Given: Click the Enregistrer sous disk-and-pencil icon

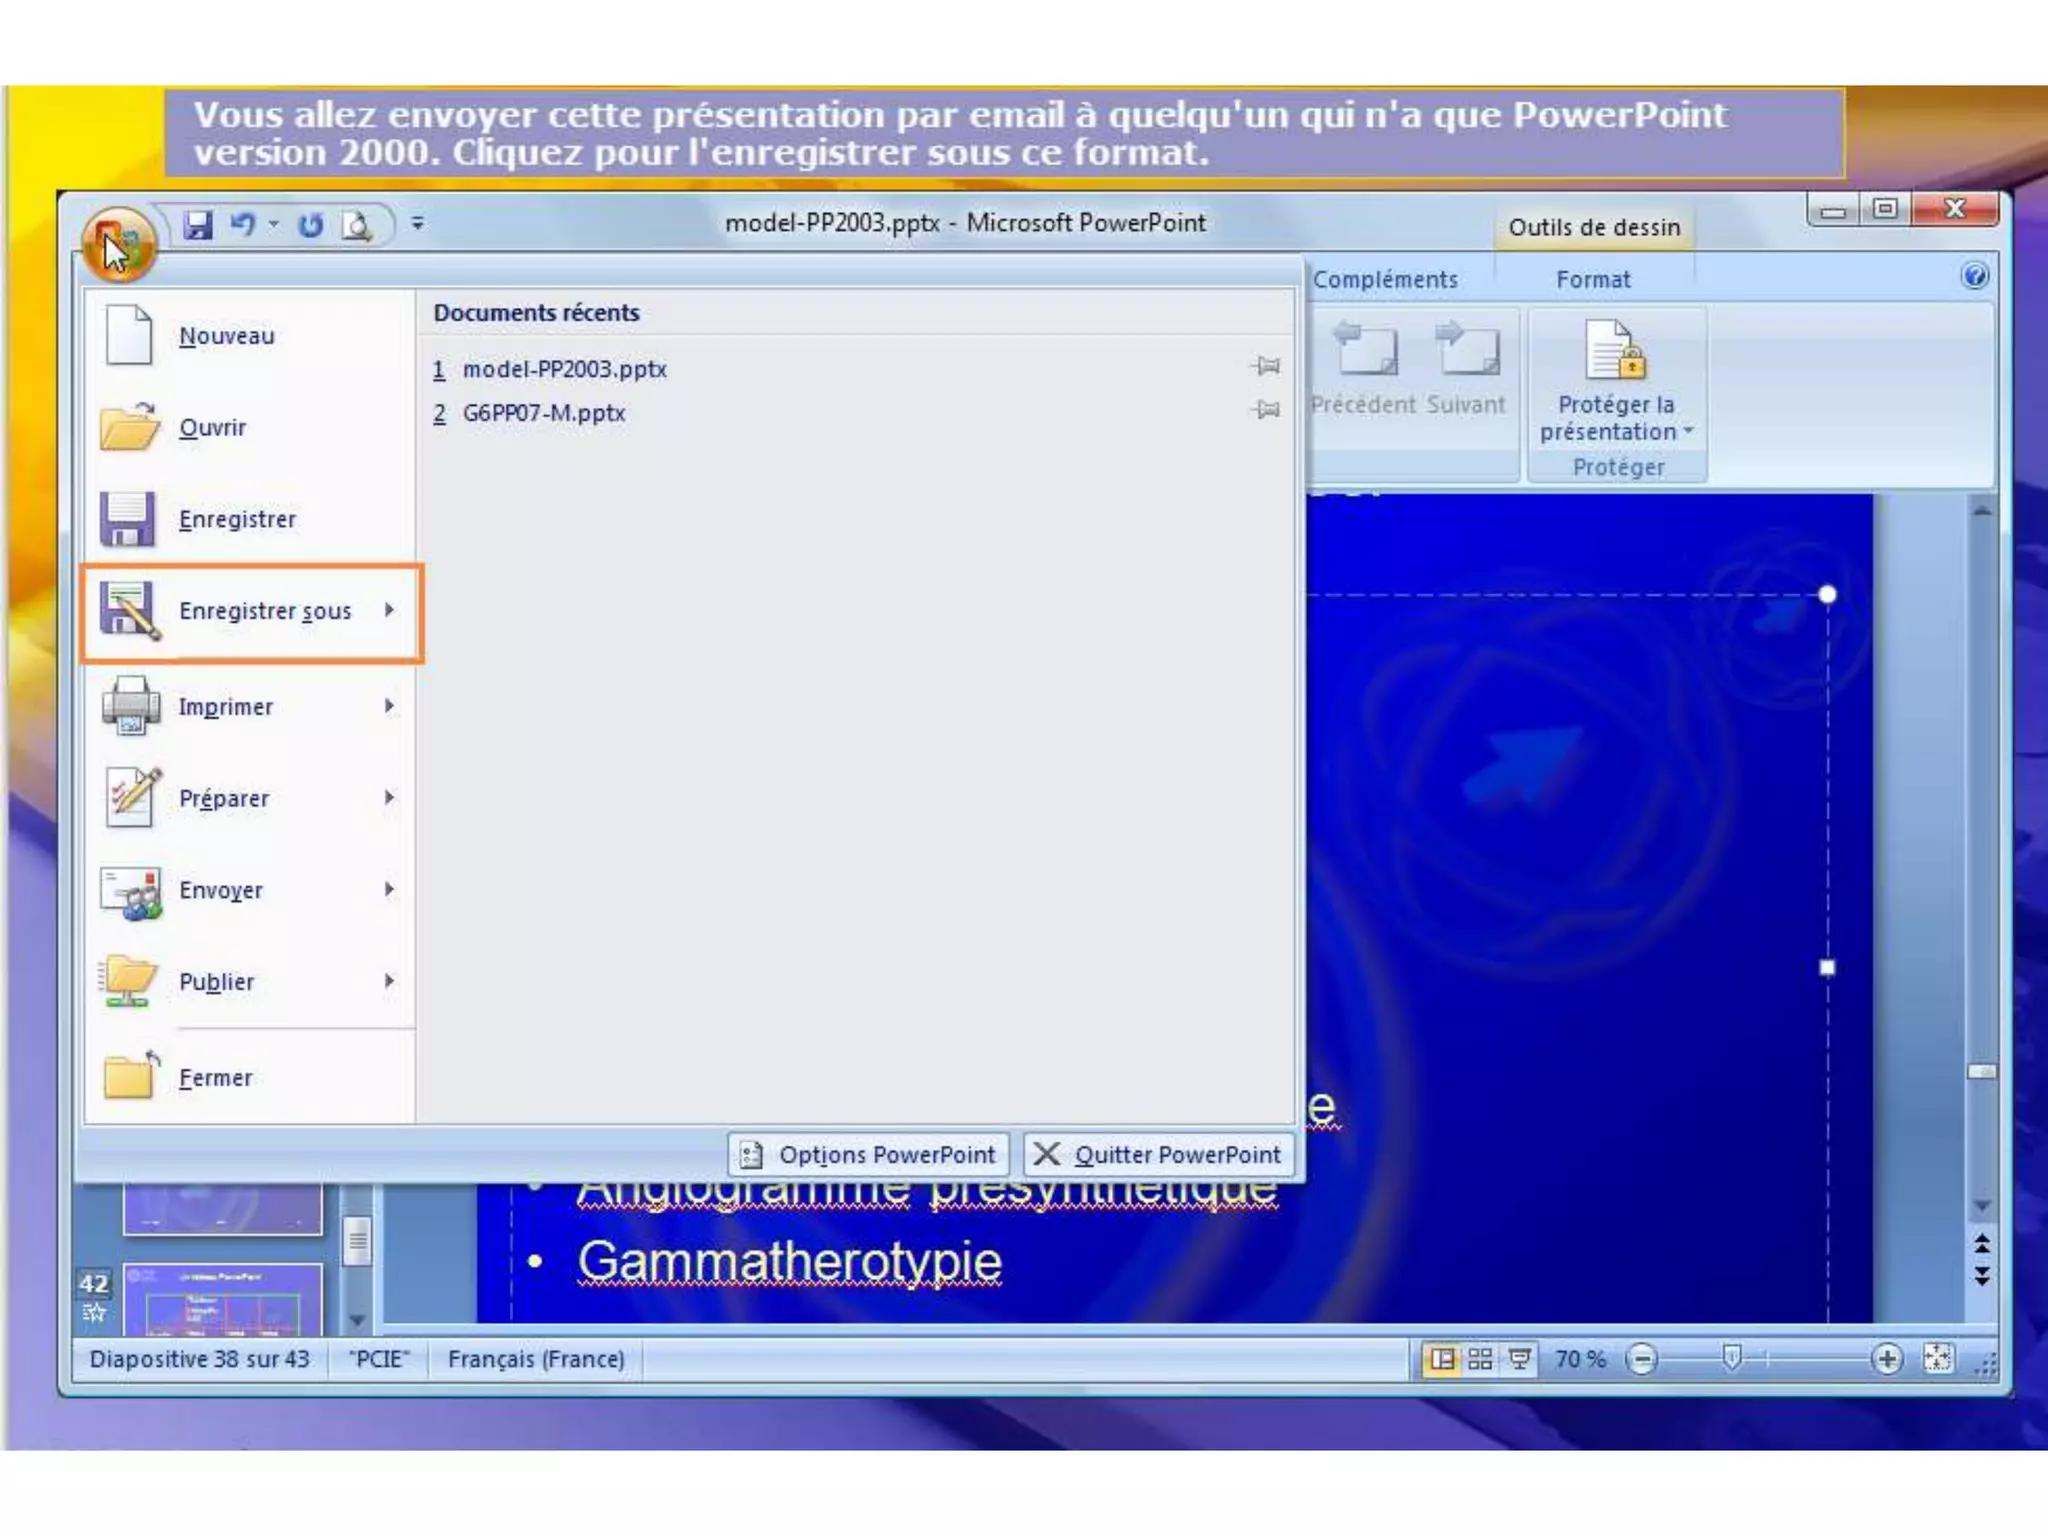Looking at the screenshot, I should click(x=129, y=611).
